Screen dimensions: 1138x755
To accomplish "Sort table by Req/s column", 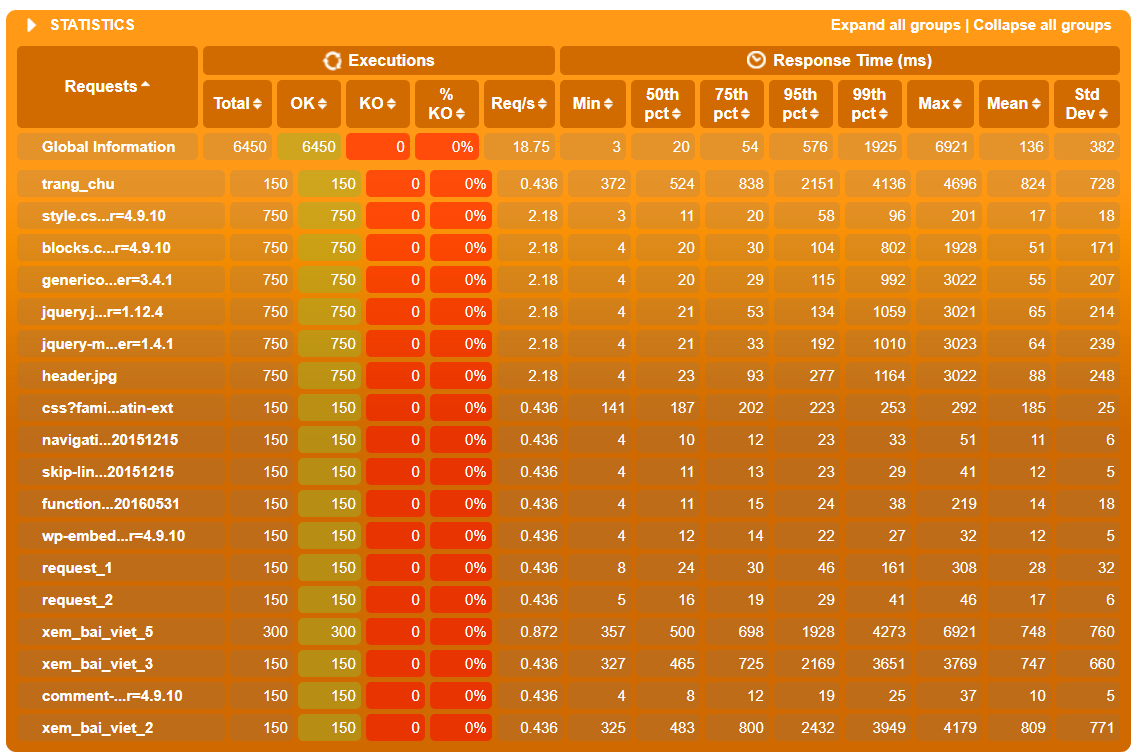I will pos(518,104).
